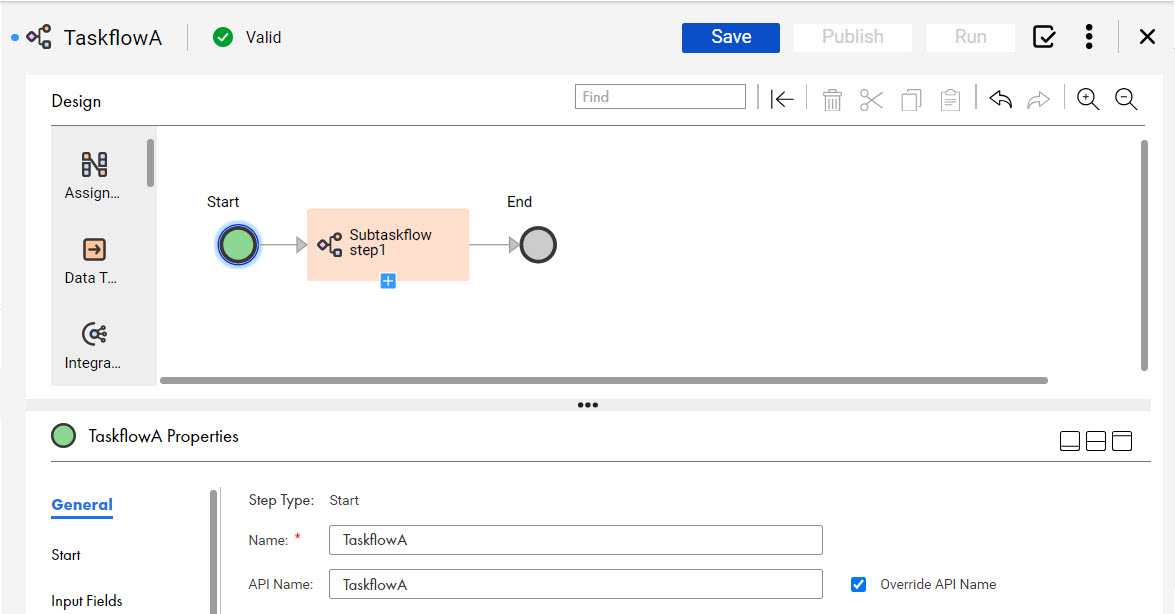Dock properties panel to bottom layout
Screen dimensions: 1175x614
coord(1070,441)
